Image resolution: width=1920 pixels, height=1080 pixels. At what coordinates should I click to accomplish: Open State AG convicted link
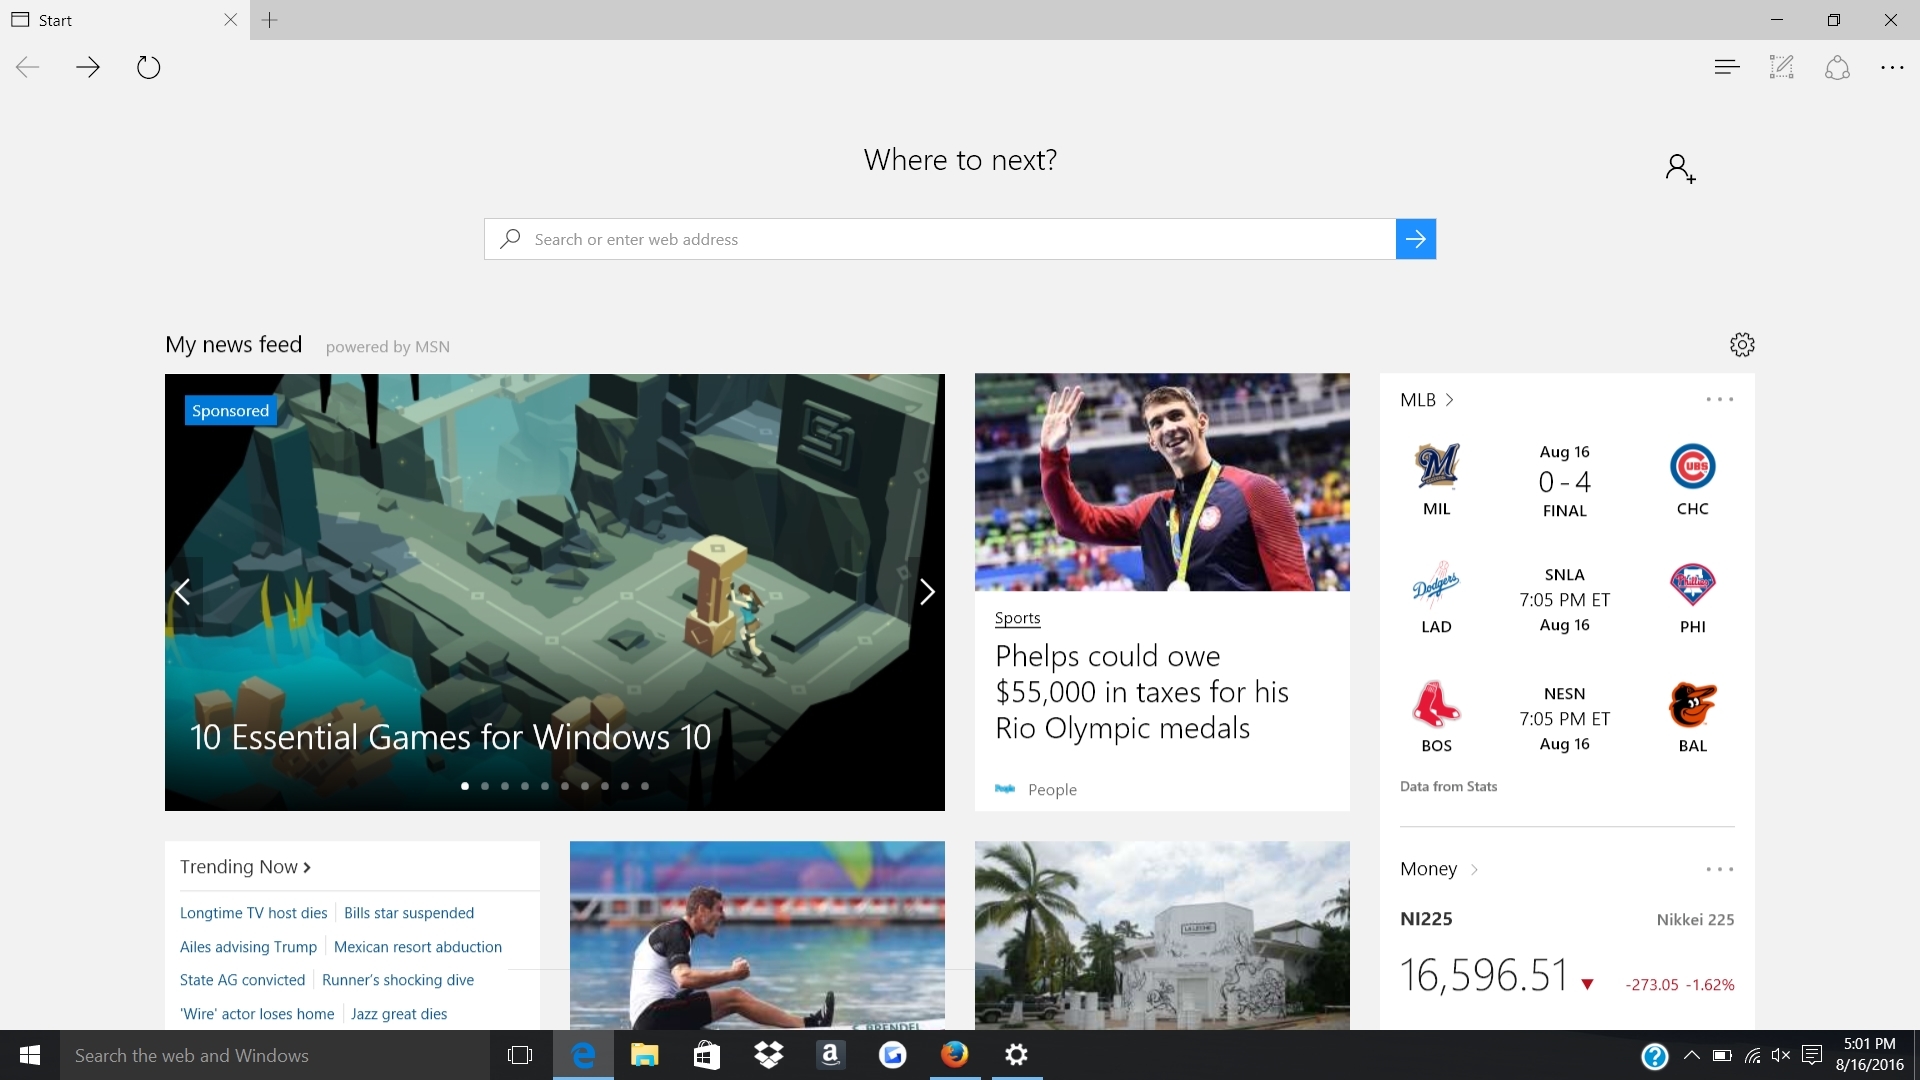(242, 980)
